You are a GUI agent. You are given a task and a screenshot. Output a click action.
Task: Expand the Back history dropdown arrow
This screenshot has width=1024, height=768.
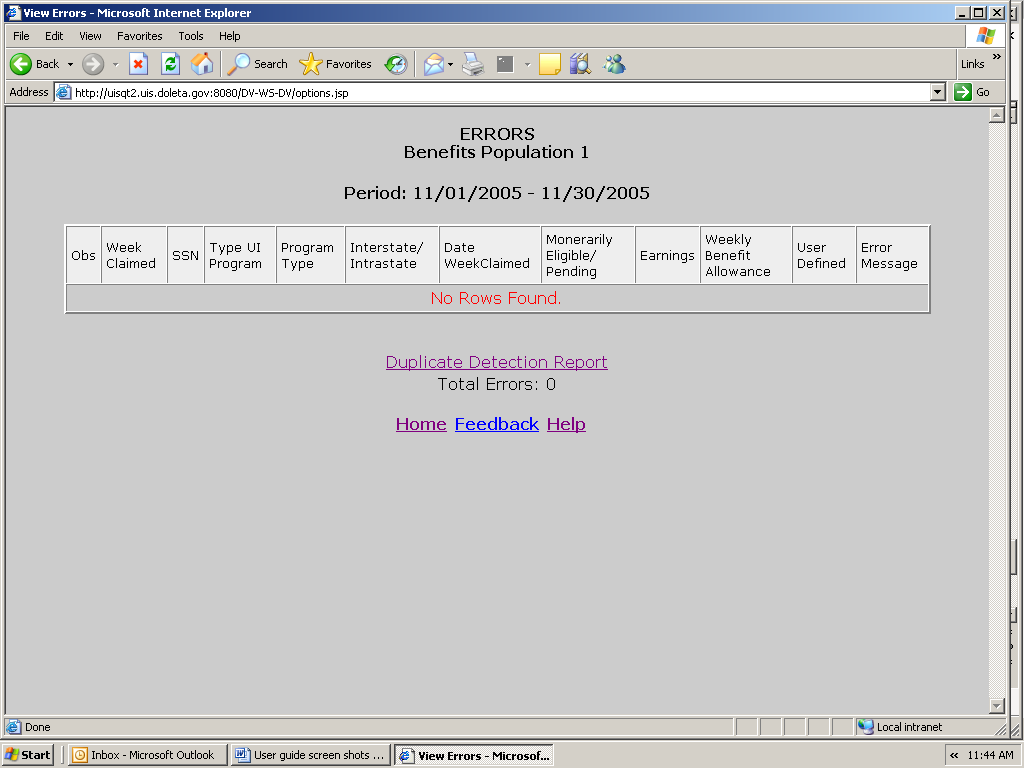pos(70,65)
